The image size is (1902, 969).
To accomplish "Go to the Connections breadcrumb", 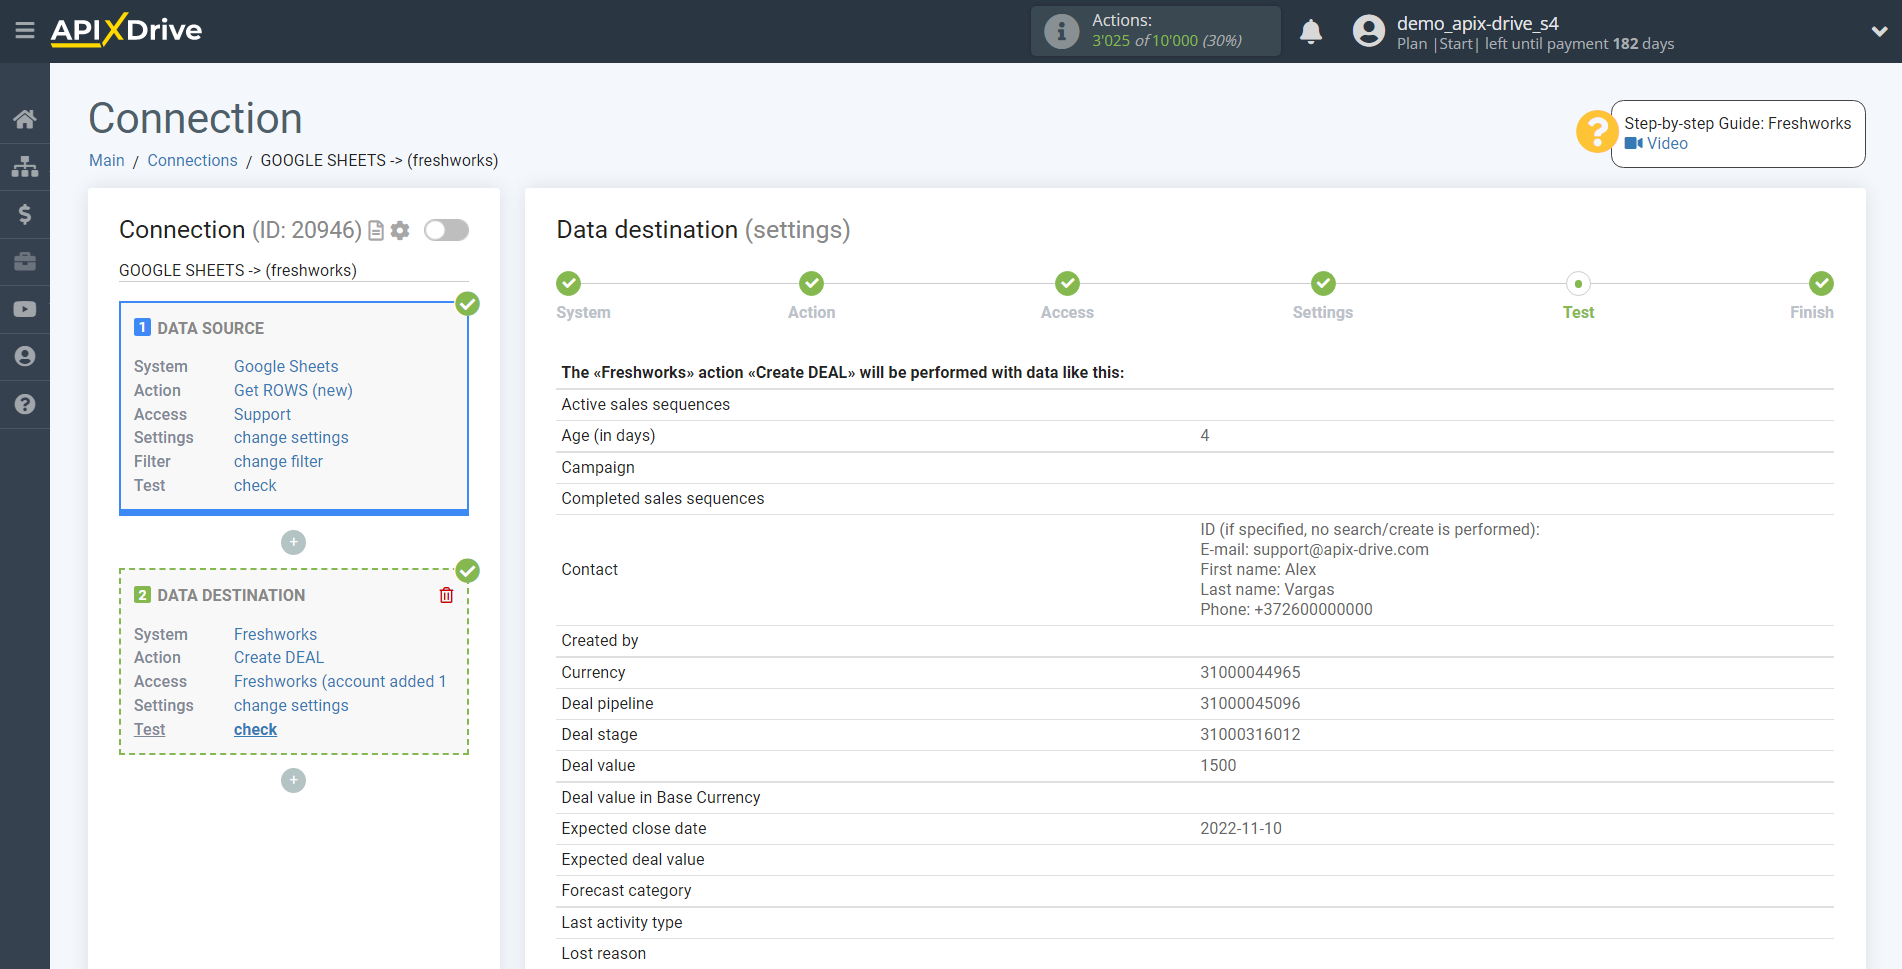I will [x=192, y=160].
